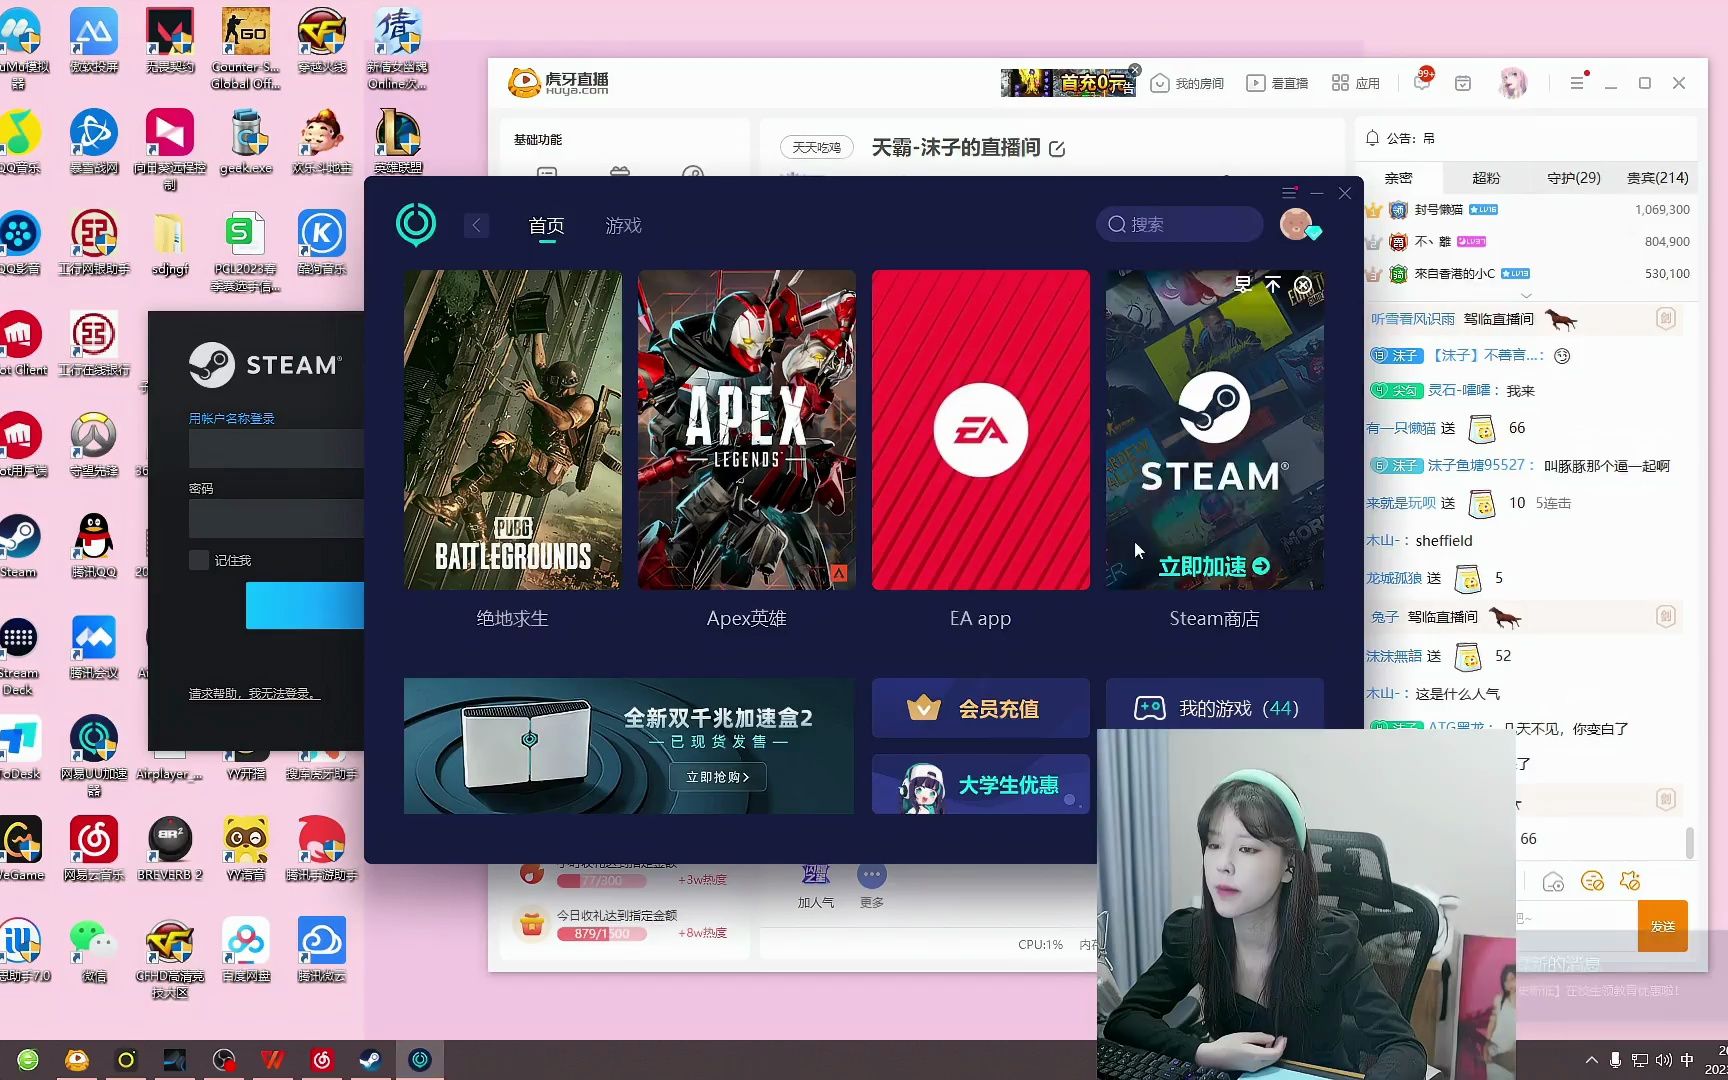Screen dimensions: 1728x1080
Task: Click the UU accelerator logo icon
Action: point(416,225)
